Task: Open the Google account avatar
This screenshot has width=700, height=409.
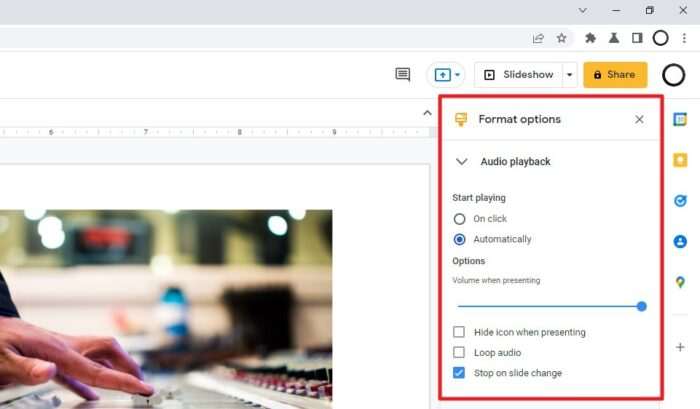Action: tap(673, 75)
